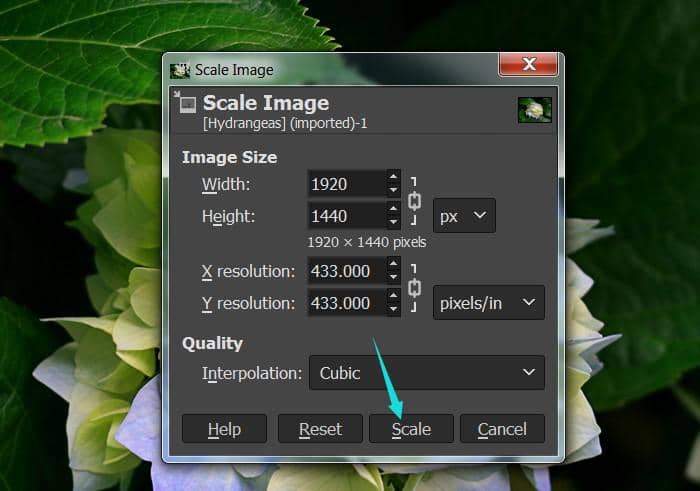
Task: Close the Scale Image window
Action: click(529, 64)
